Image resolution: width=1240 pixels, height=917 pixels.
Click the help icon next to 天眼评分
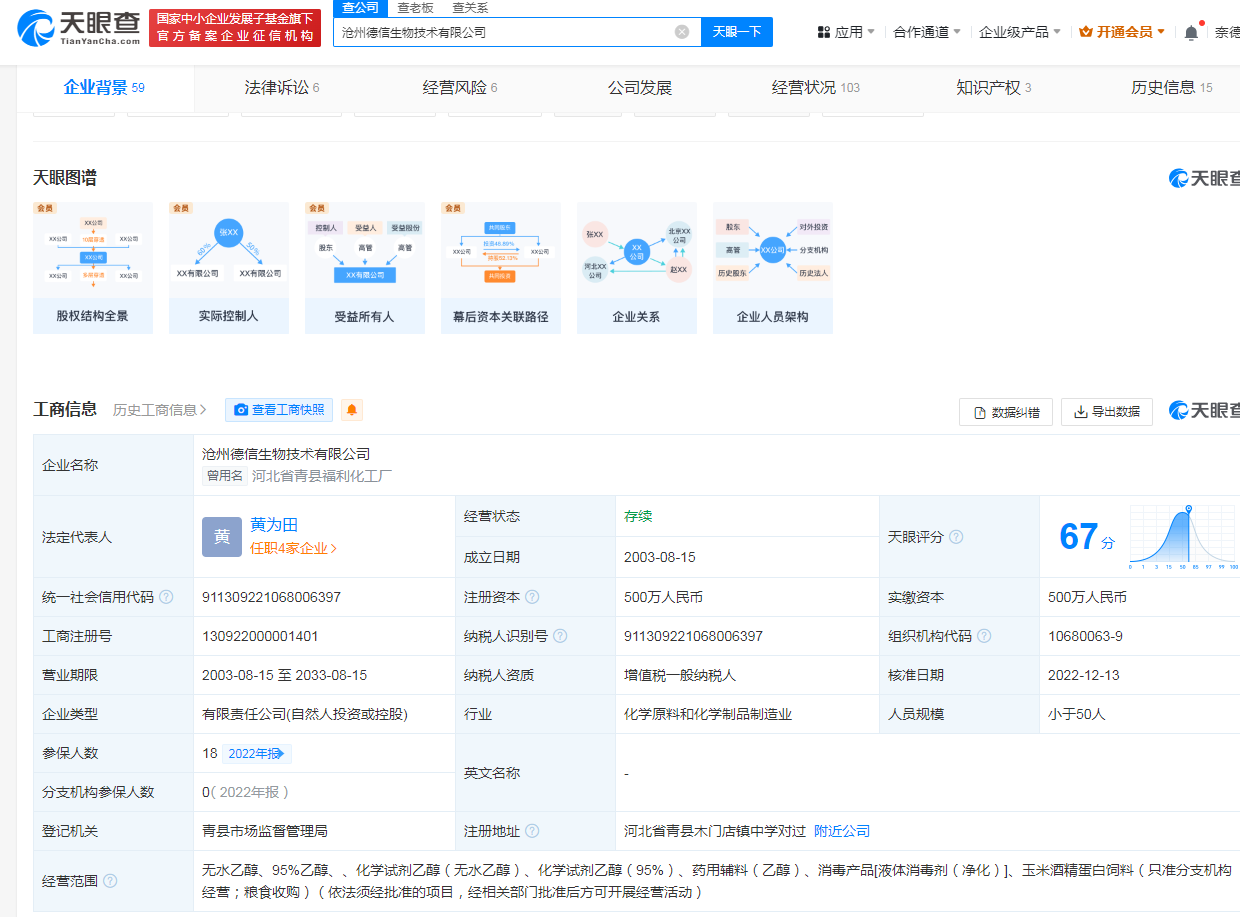point(956,537)
